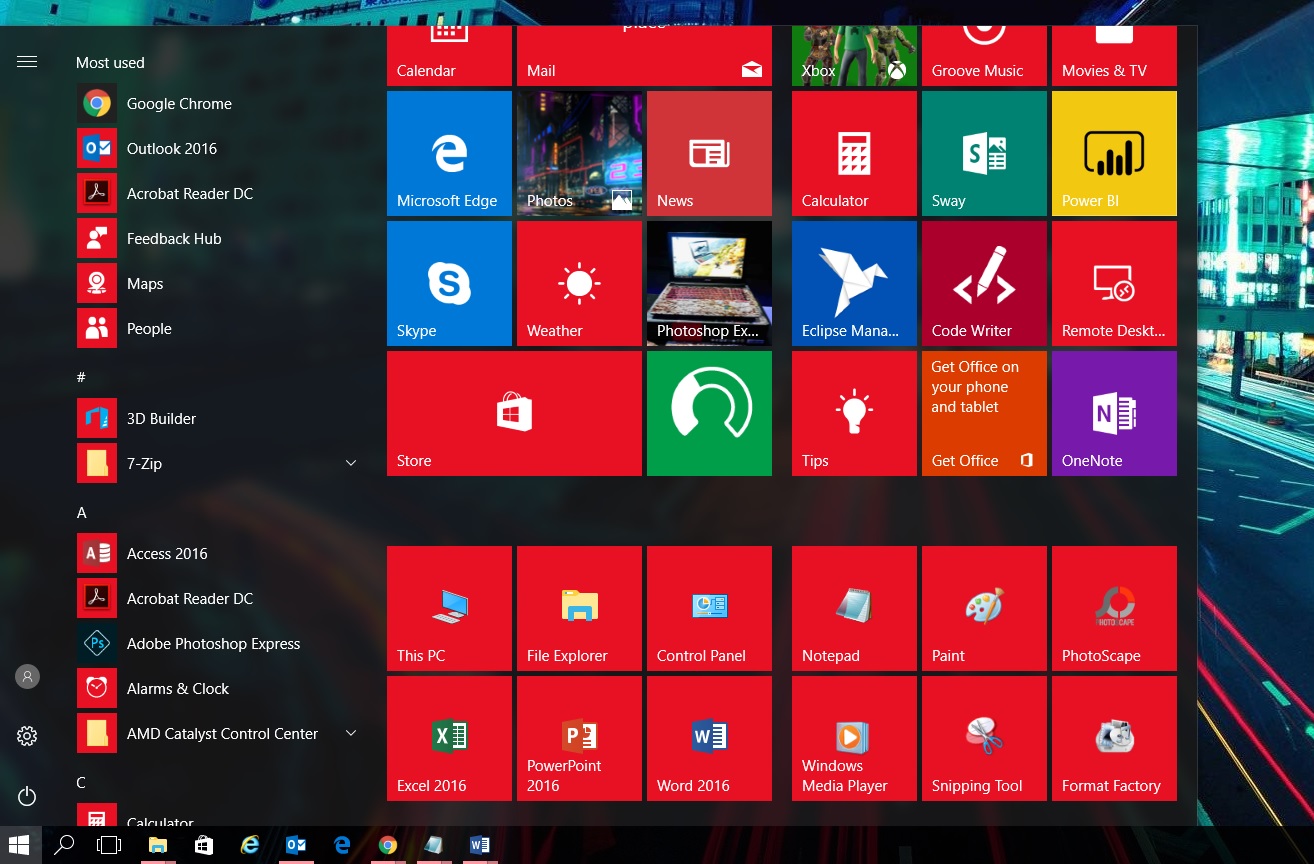
Task: Open the taskbar Search magnifier
Action: click(x=64, y=845)
